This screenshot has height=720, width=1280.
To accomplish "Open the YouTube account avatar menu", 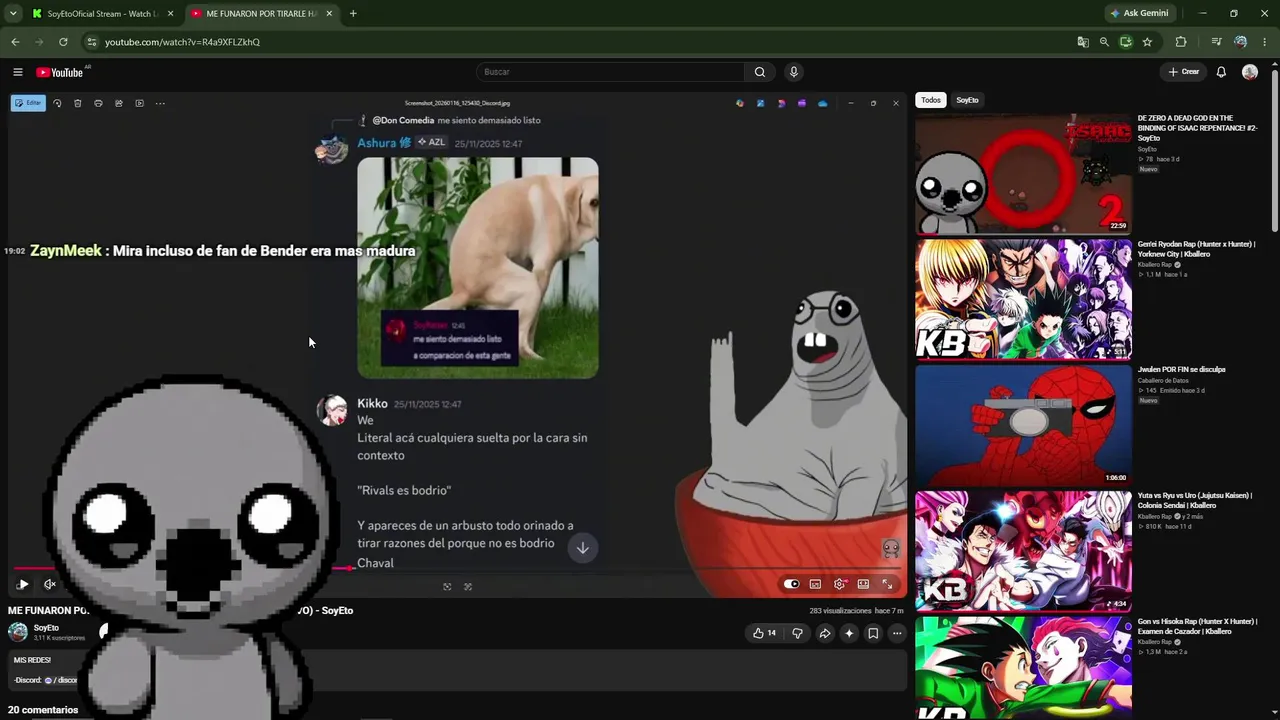I will (x=1250, y=72).
